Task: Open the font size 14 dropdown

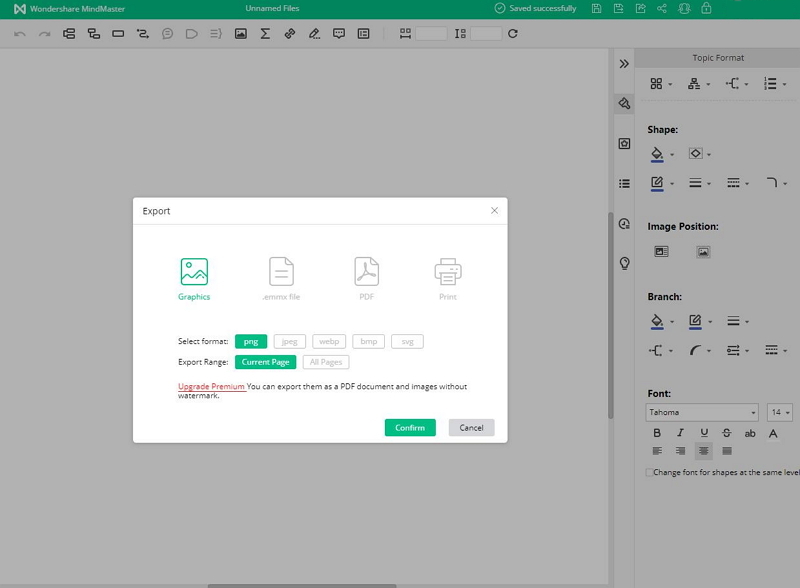Action: click(780, 412)
